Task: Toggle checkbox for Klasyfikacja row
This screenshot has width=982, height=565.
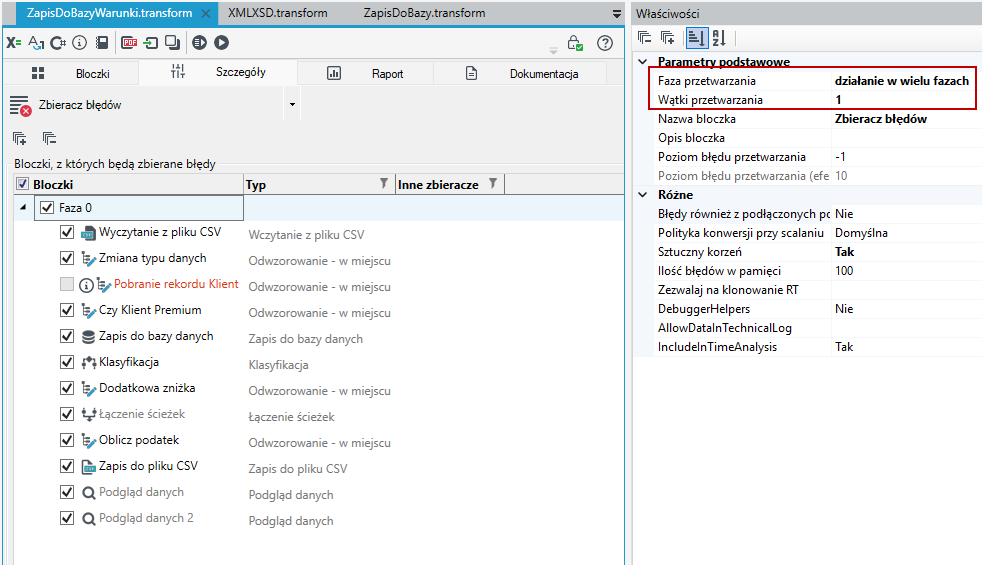Action: (x=67, y=362)
